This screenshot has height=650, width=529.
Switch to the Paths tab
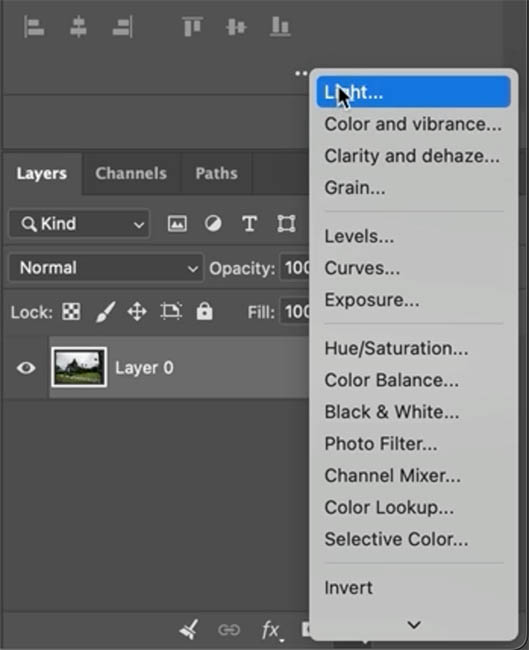pyautogui.click(x=216, y=173)
